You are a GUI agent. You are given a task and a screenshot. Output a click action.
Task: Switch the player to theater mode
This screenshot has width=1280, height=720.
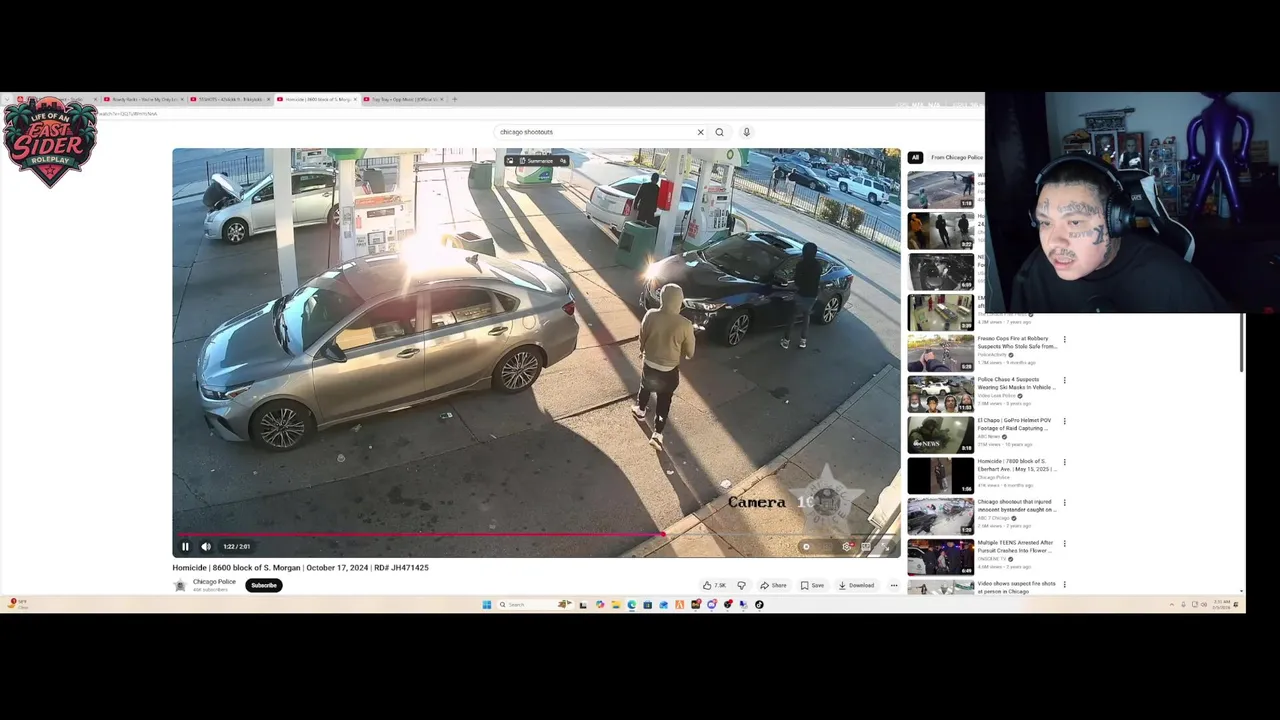[x=866, y=546]
